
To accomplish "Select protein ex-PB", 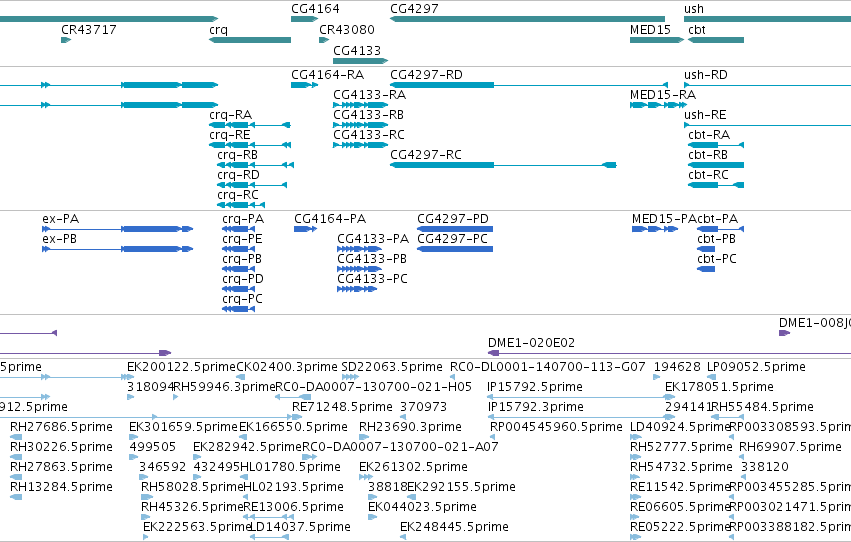I will (117, 249).
